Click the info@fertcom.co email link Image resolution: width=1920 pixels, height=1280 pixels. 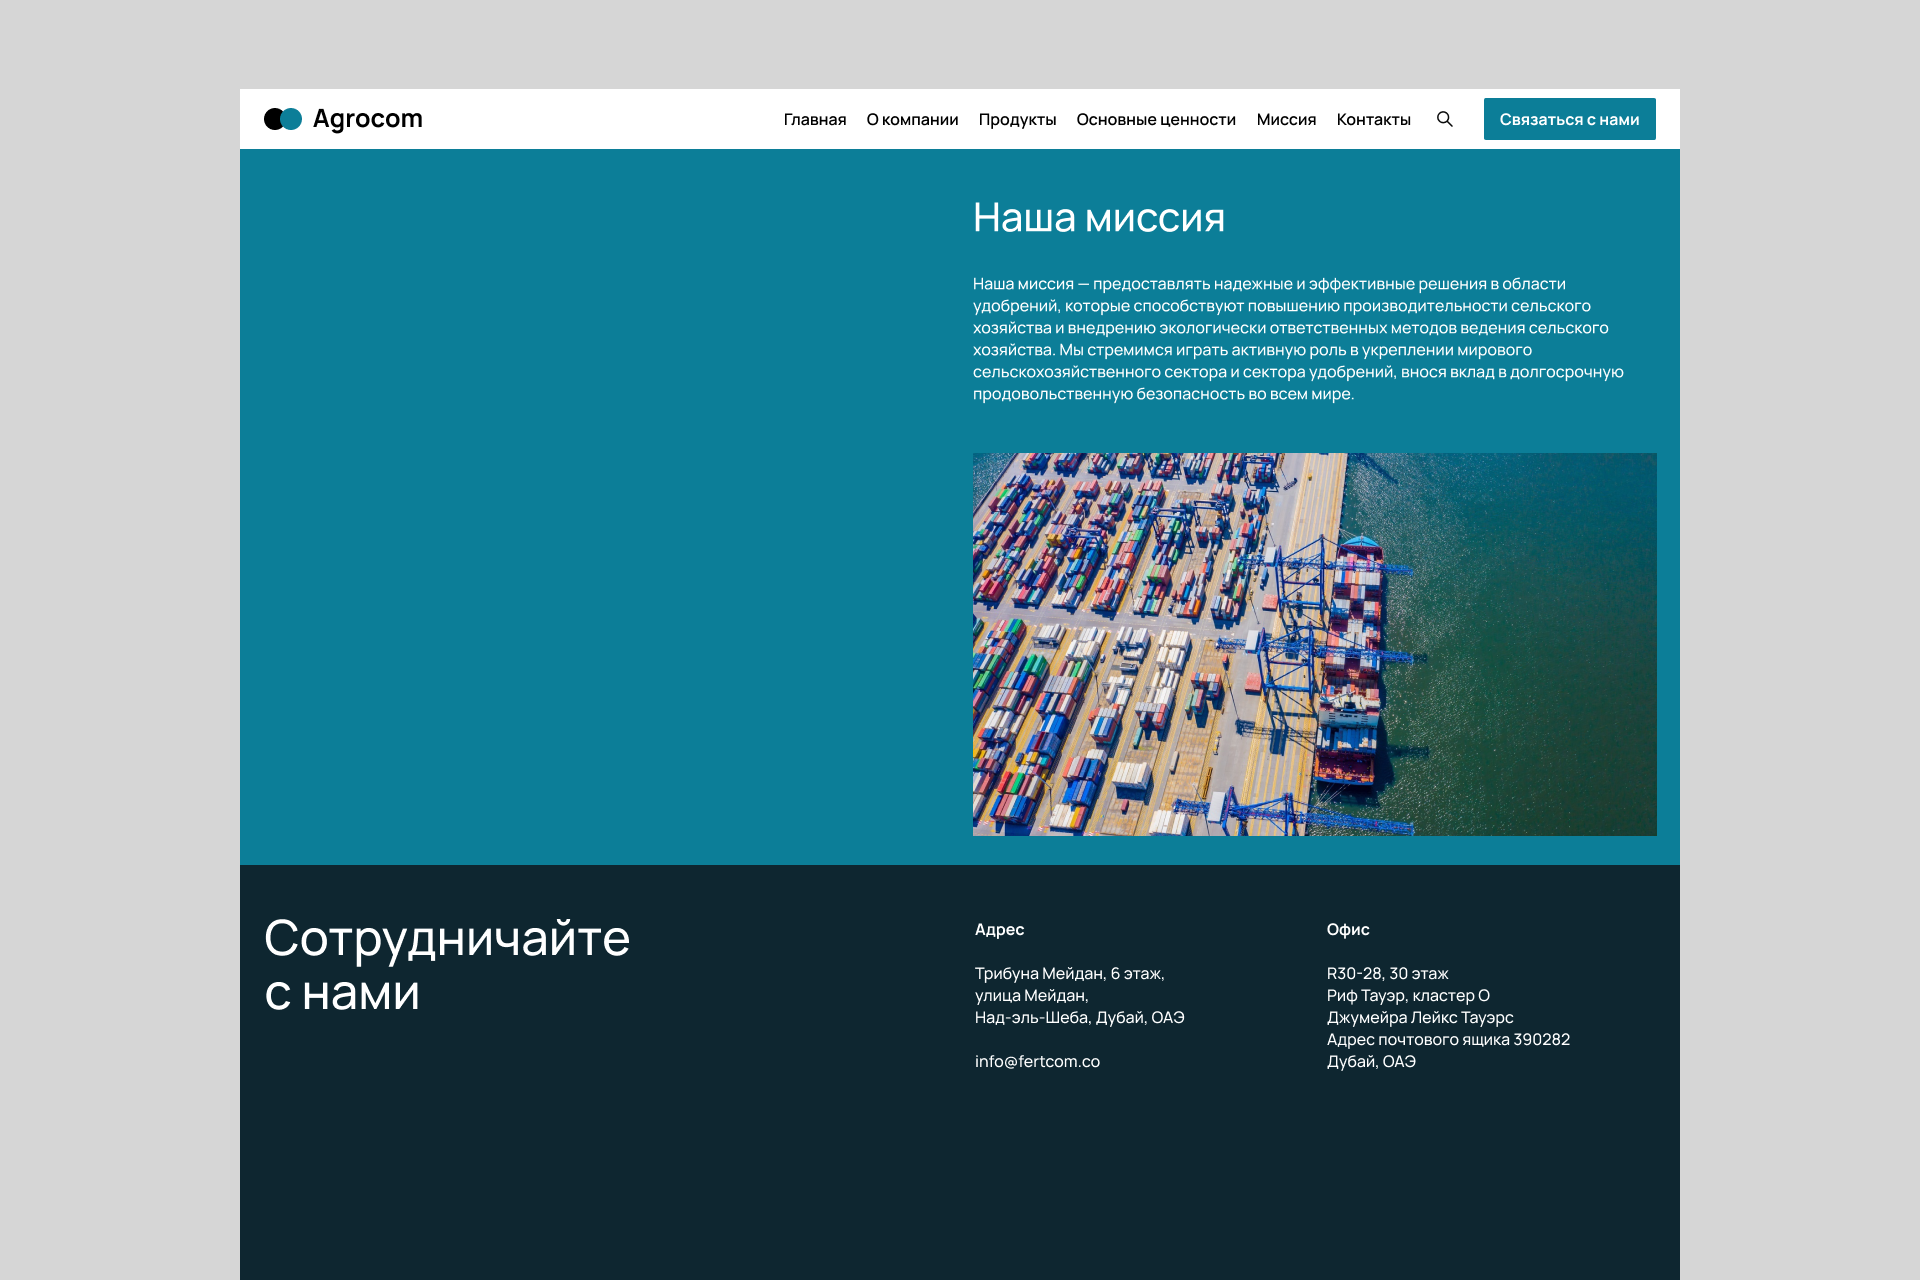1037,1061
